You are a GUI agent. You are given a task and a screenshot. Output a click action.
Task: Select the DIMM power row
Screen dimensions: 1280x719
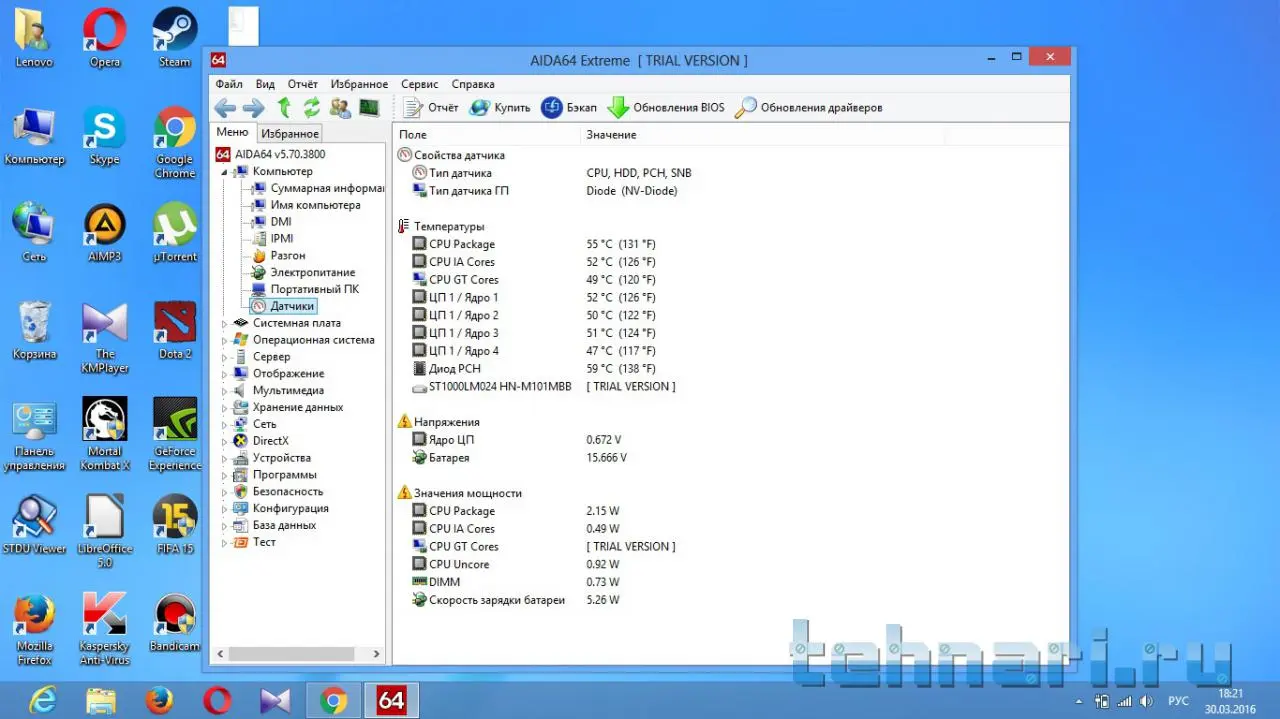pyautogui.click(x=516, y=582)
